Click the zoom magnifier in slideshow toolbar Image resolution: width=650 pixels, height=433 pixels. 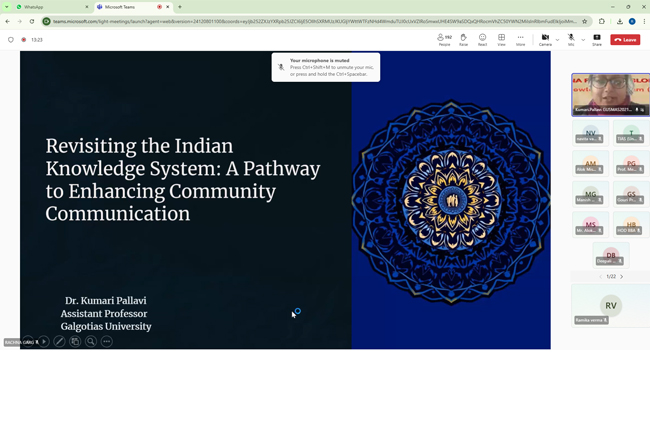tap(91, 341)
